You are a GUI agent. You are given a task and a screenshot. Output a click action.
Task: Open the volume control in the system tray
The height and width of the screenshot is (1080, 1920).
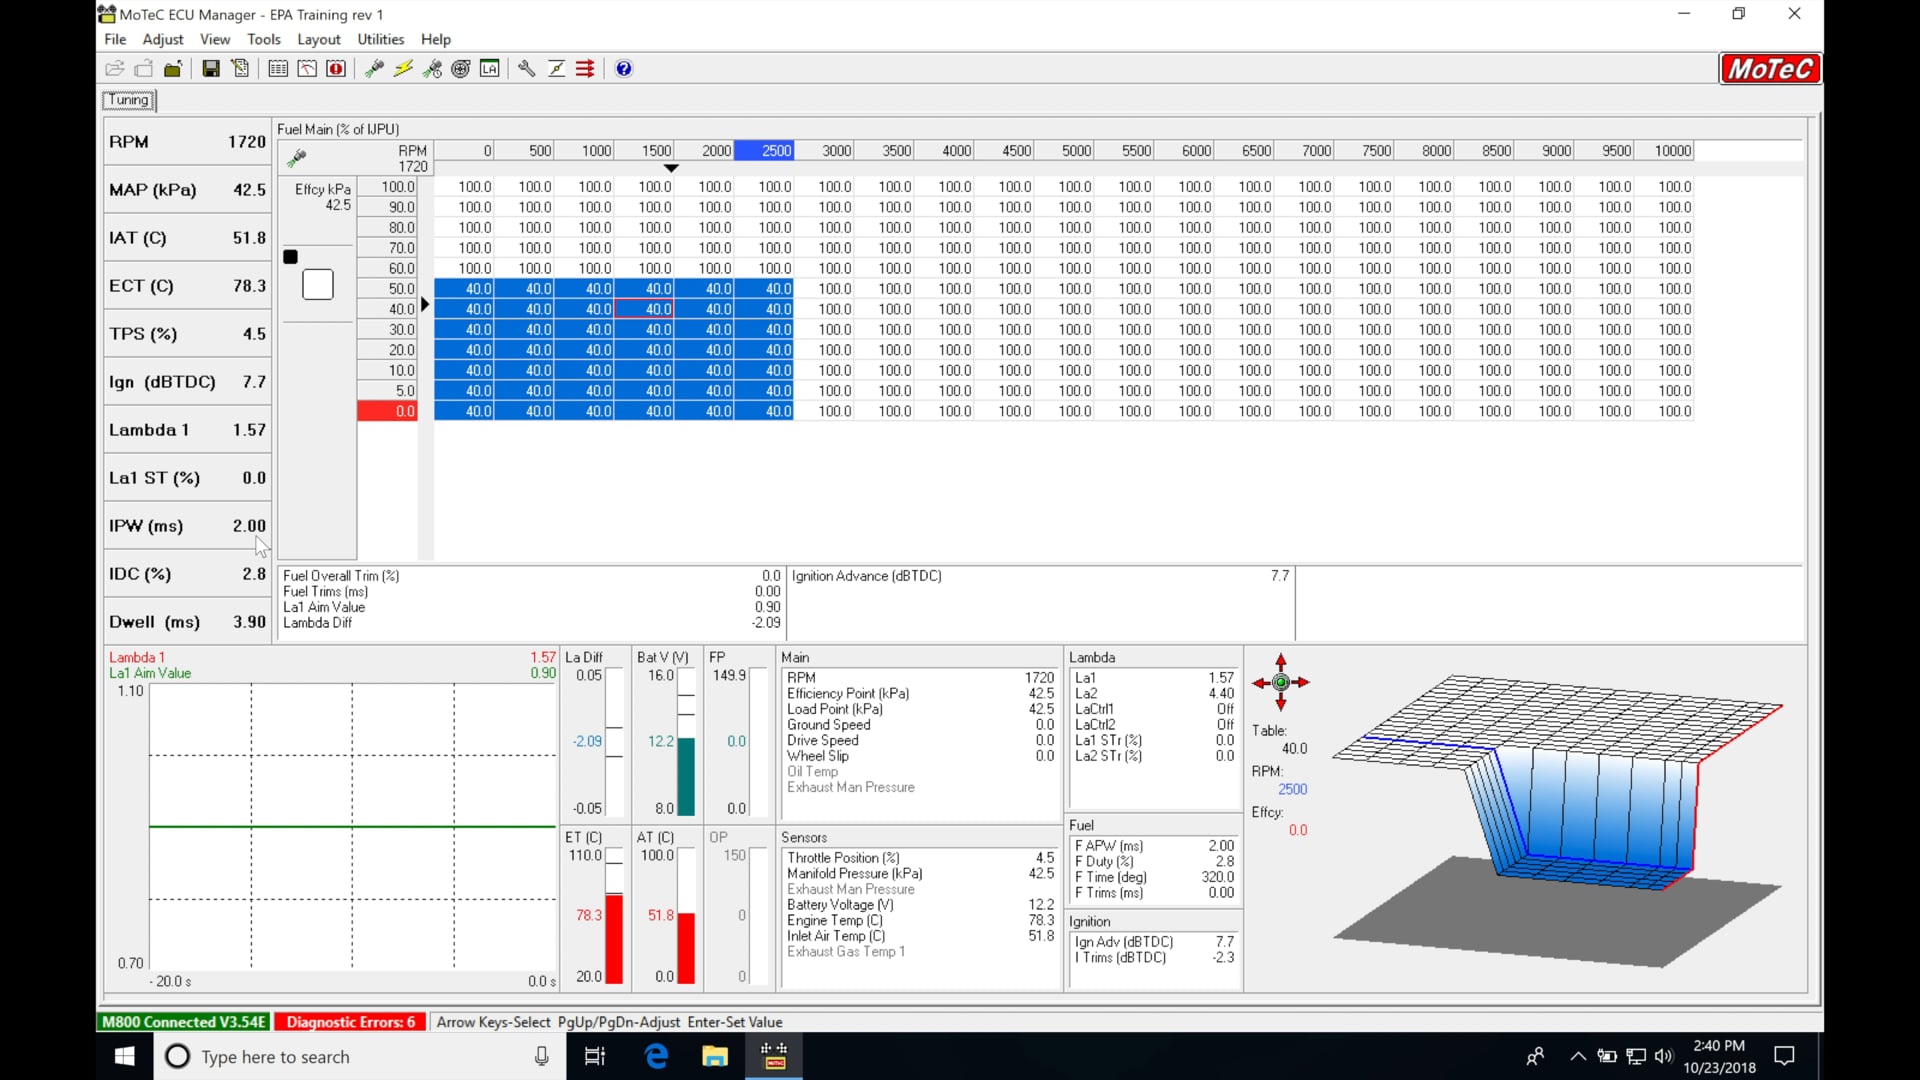1663,1056
